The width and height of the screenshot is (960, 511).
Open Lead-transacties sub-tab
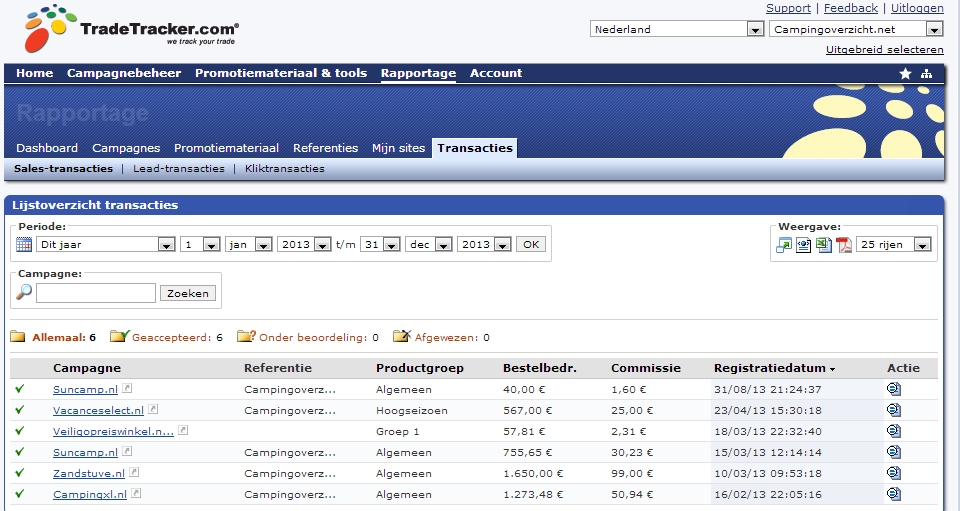pyautogui.click(x=179, y=168)
